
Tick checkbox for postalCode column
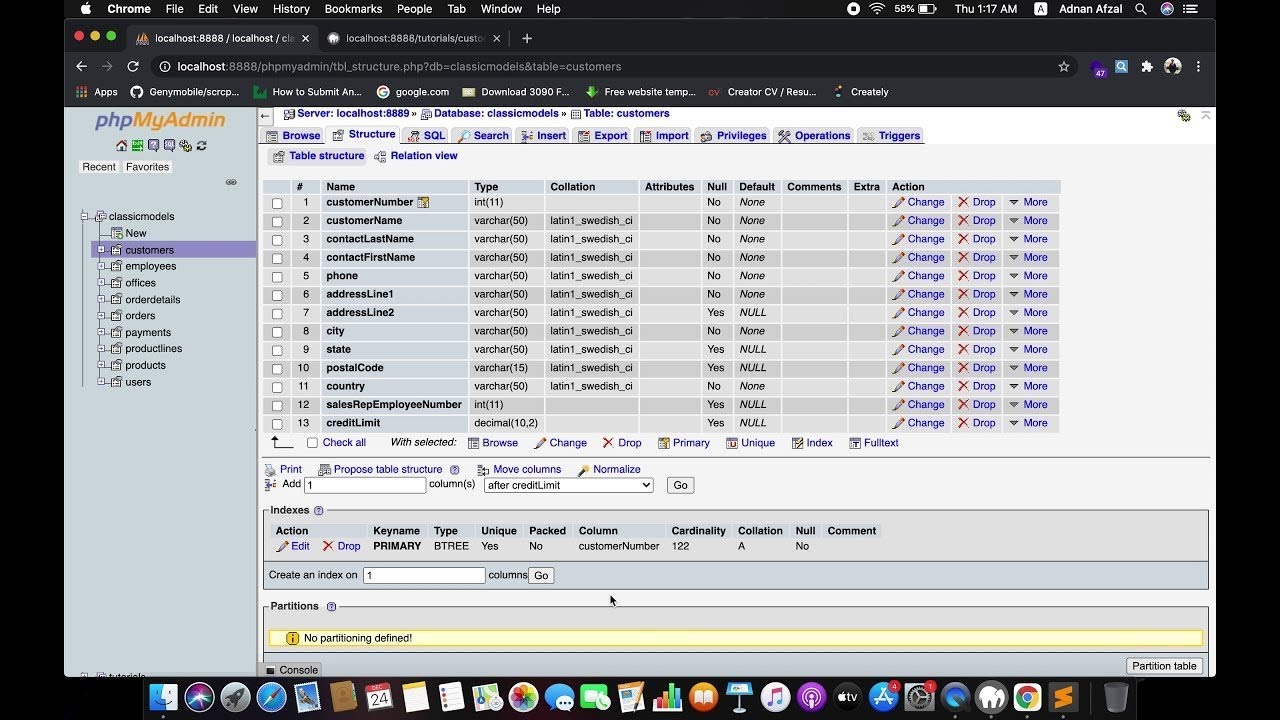277,369
